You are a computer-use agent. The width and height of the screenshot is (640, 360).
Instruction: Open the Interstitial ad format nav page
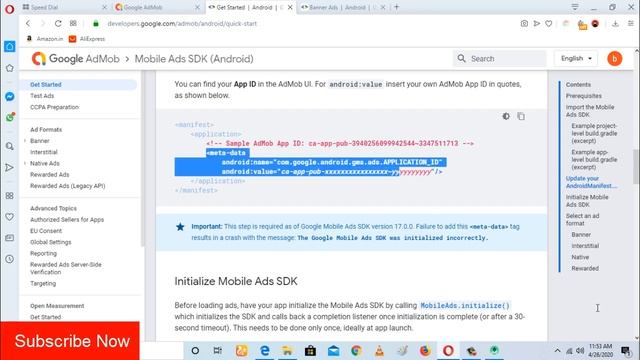click(x=44, y=152)
